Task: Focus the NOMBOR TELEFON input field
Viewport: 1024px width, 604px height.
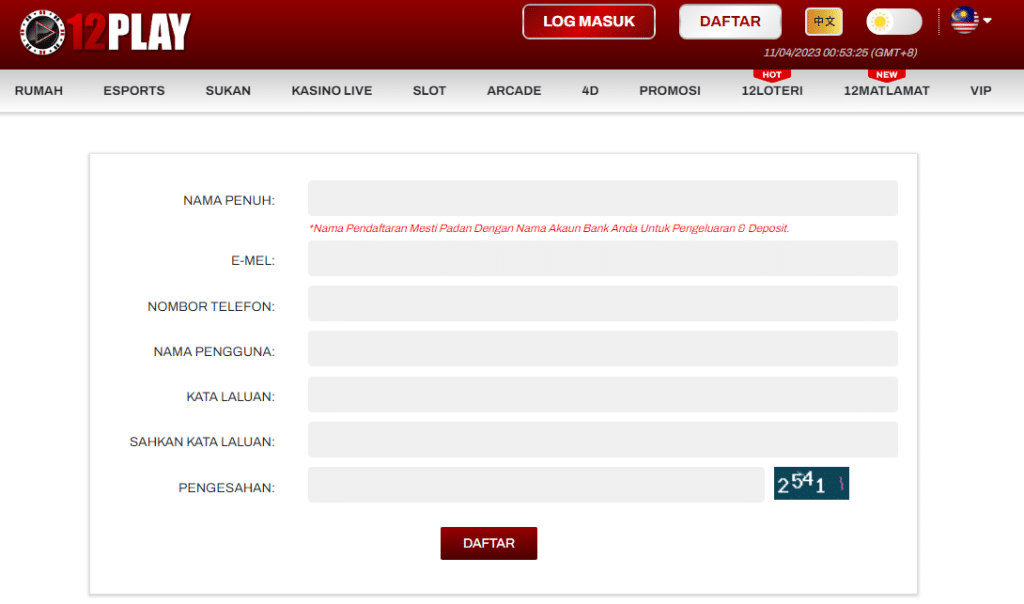Action: coord(603,304)
